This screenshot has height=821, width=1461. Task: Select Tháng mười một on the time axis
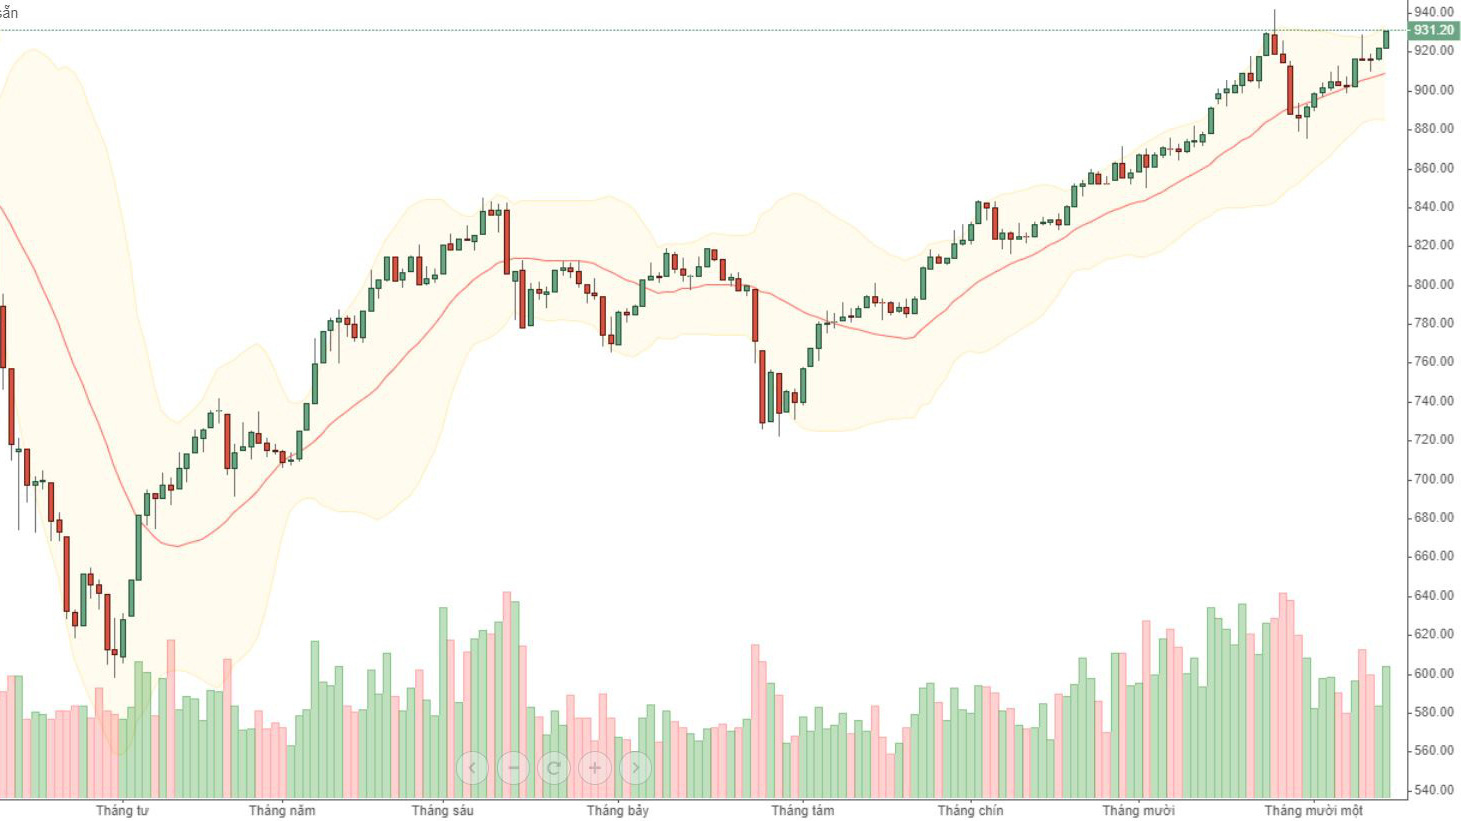1313,810
